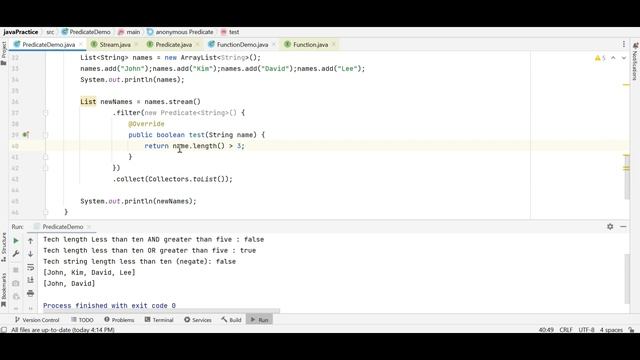Image resolution: width=640 pixels, height=360 pixels.
Task: Click the warnings indicator in editor
Action: (600, 58)
